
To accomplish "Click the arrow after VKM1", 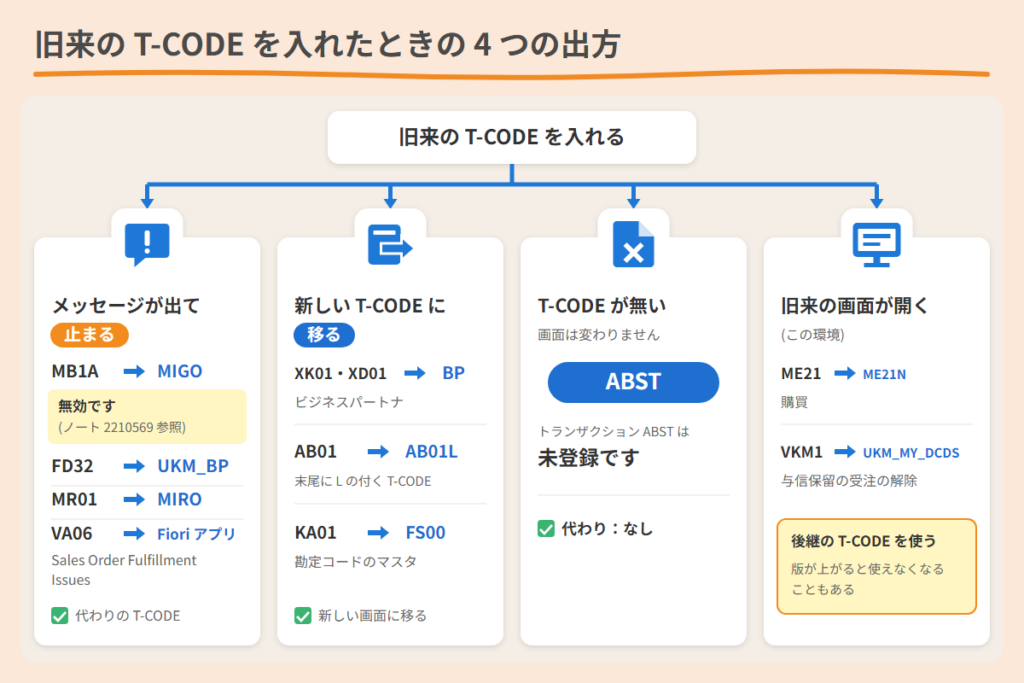I will (x=845, y=452).
